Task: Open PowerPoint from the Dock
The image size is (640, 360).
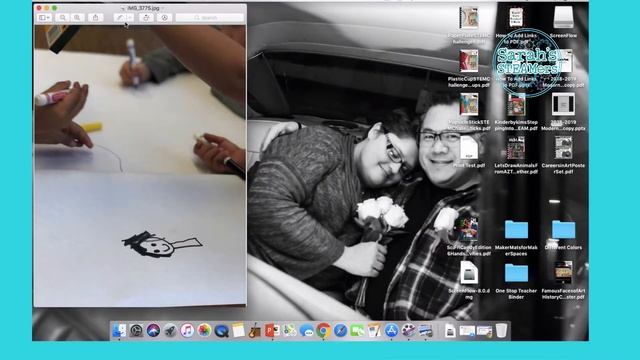Action: pyautogui.click(x=272, y=330)
